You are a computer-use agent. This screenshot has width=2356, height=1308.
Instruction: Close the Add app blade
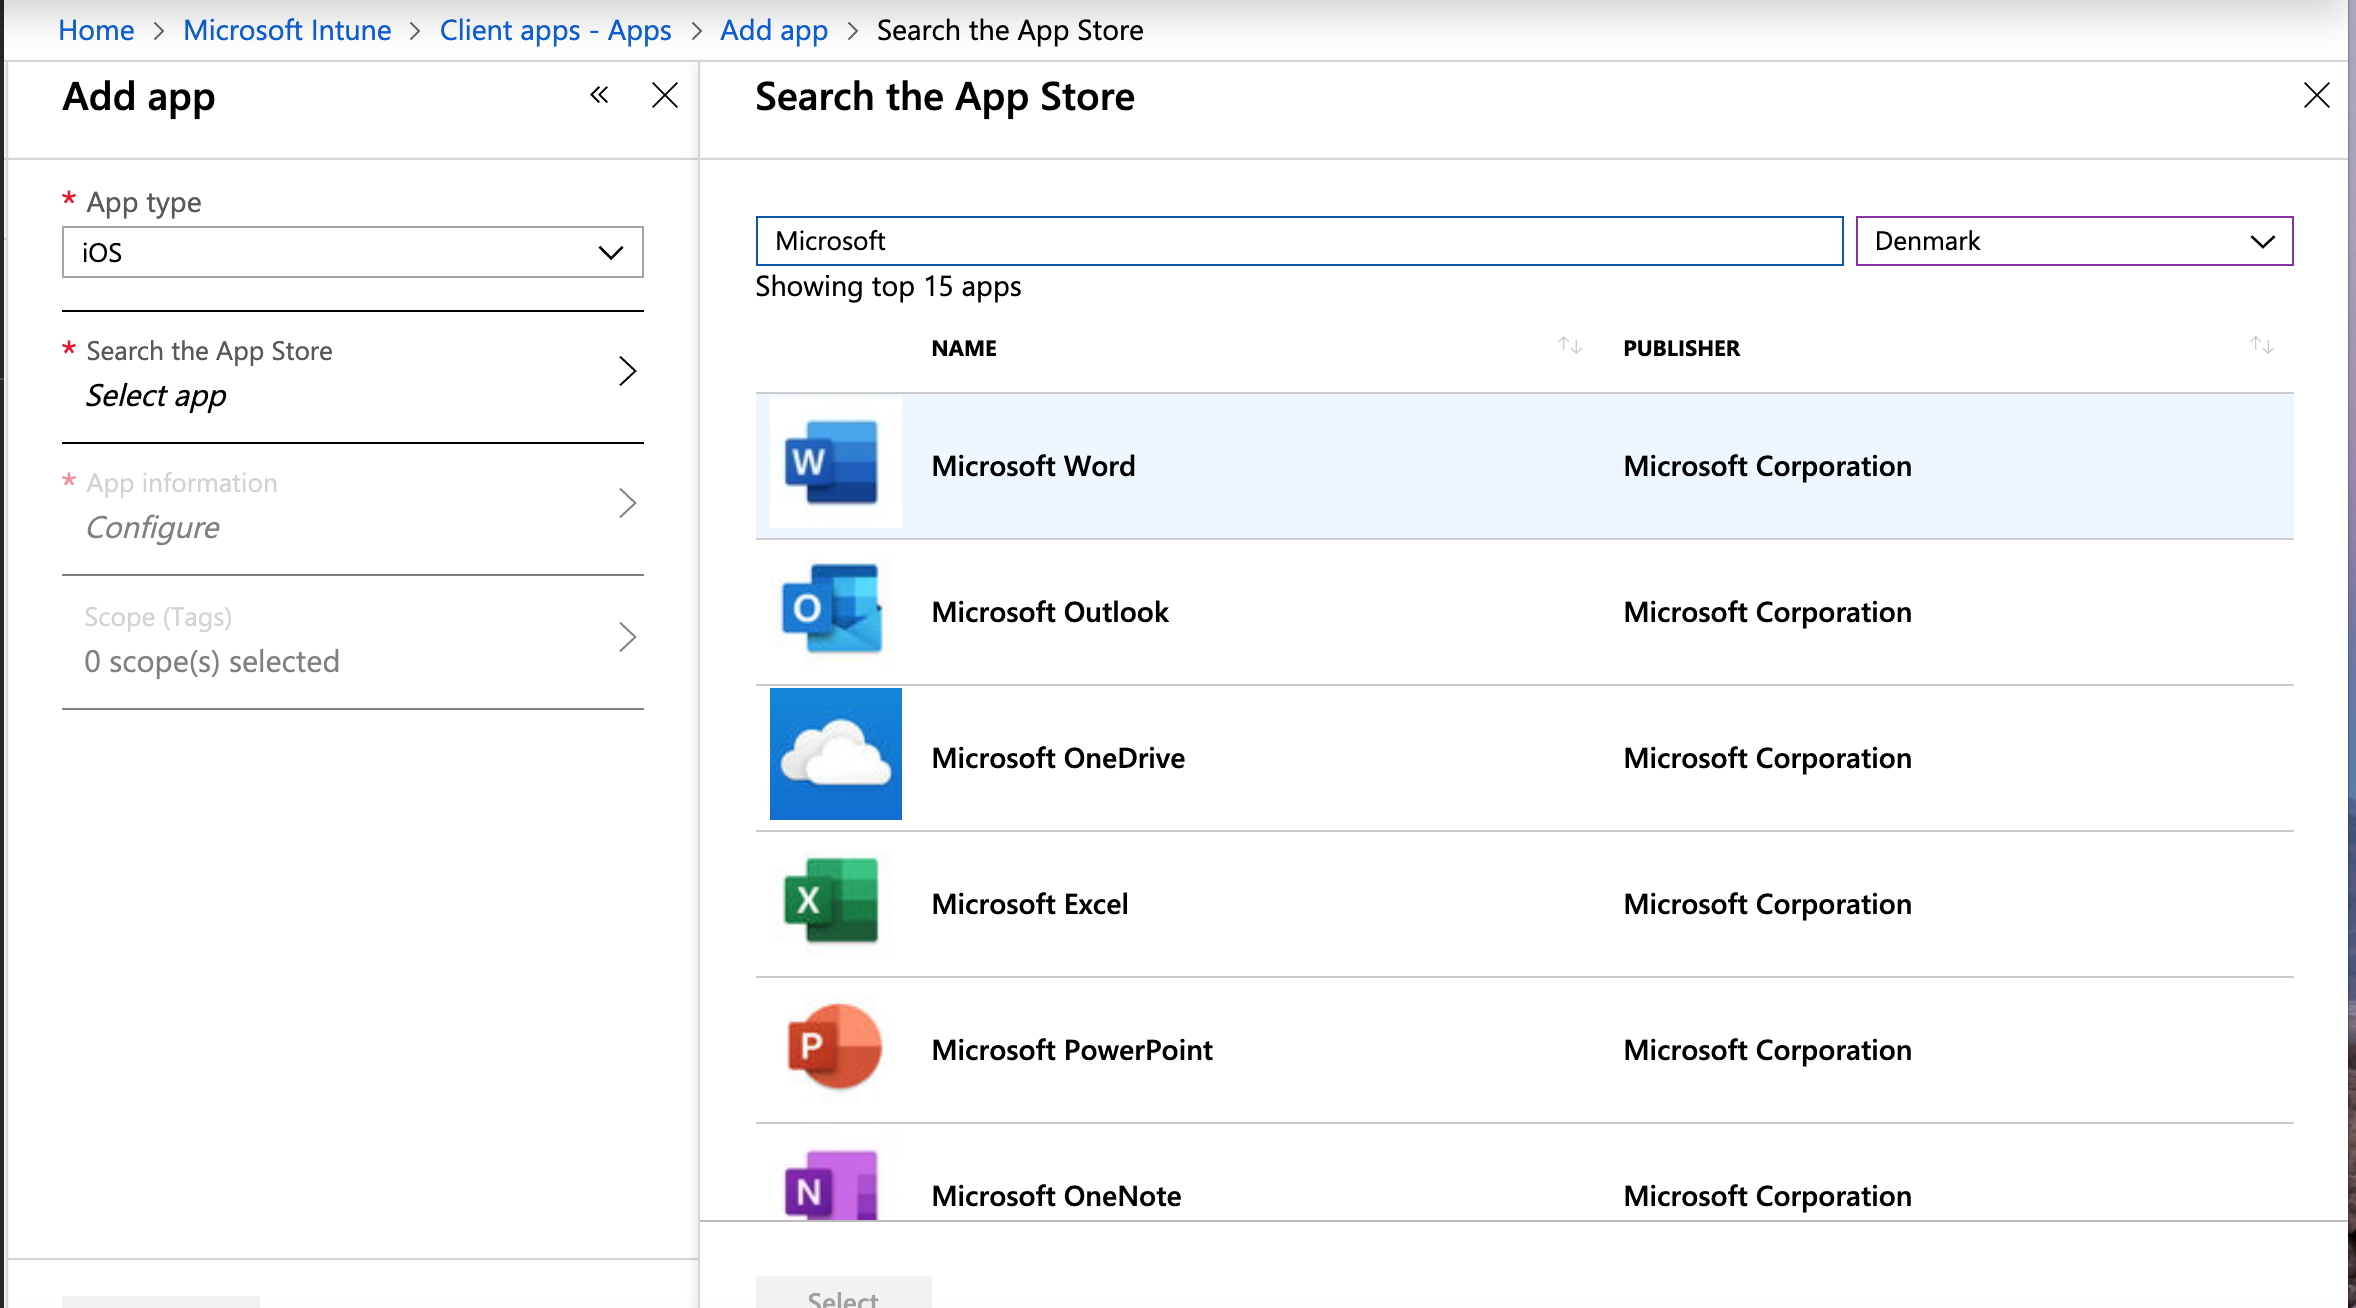[x=665, y=96]
